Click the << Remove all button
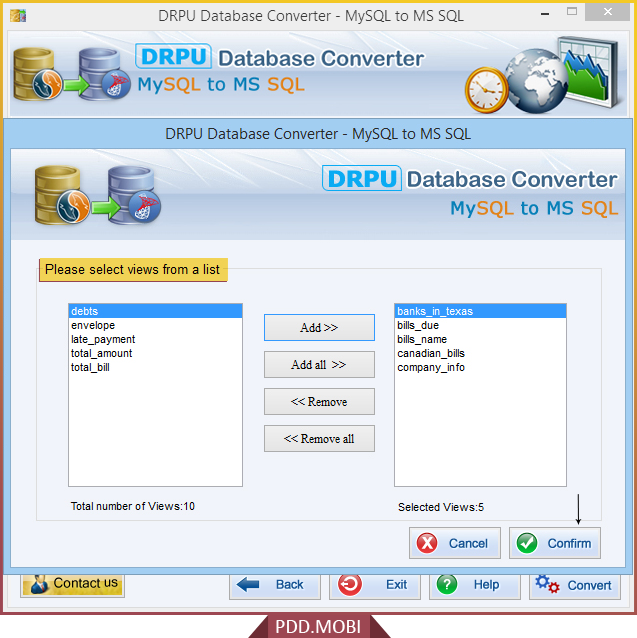637x638 pixels. click(319, 439)
